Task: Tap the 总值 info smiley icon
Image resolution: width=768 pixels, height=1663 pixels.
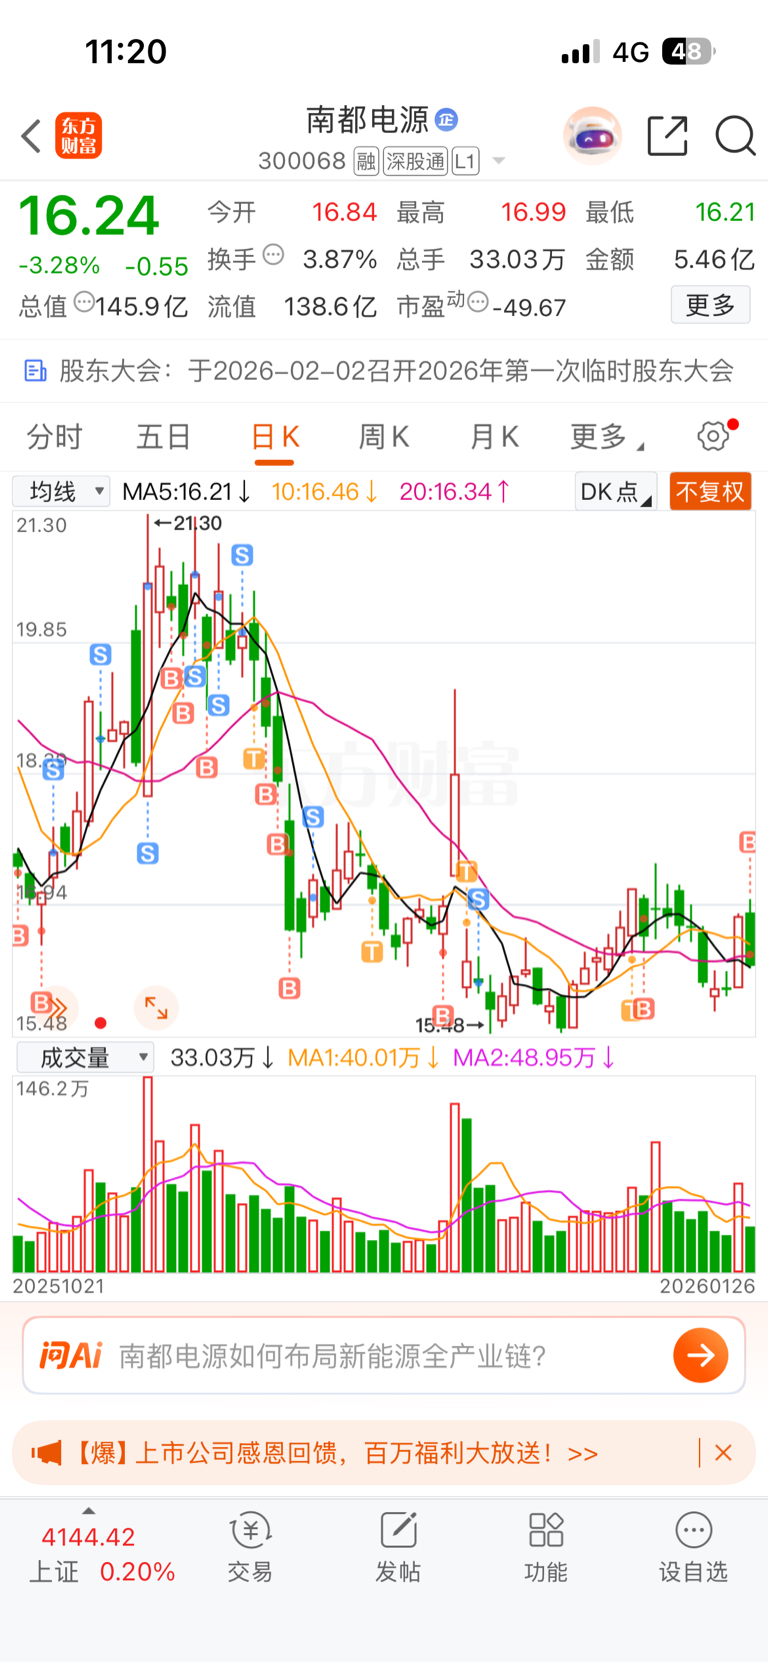Action: pos(85,301)
